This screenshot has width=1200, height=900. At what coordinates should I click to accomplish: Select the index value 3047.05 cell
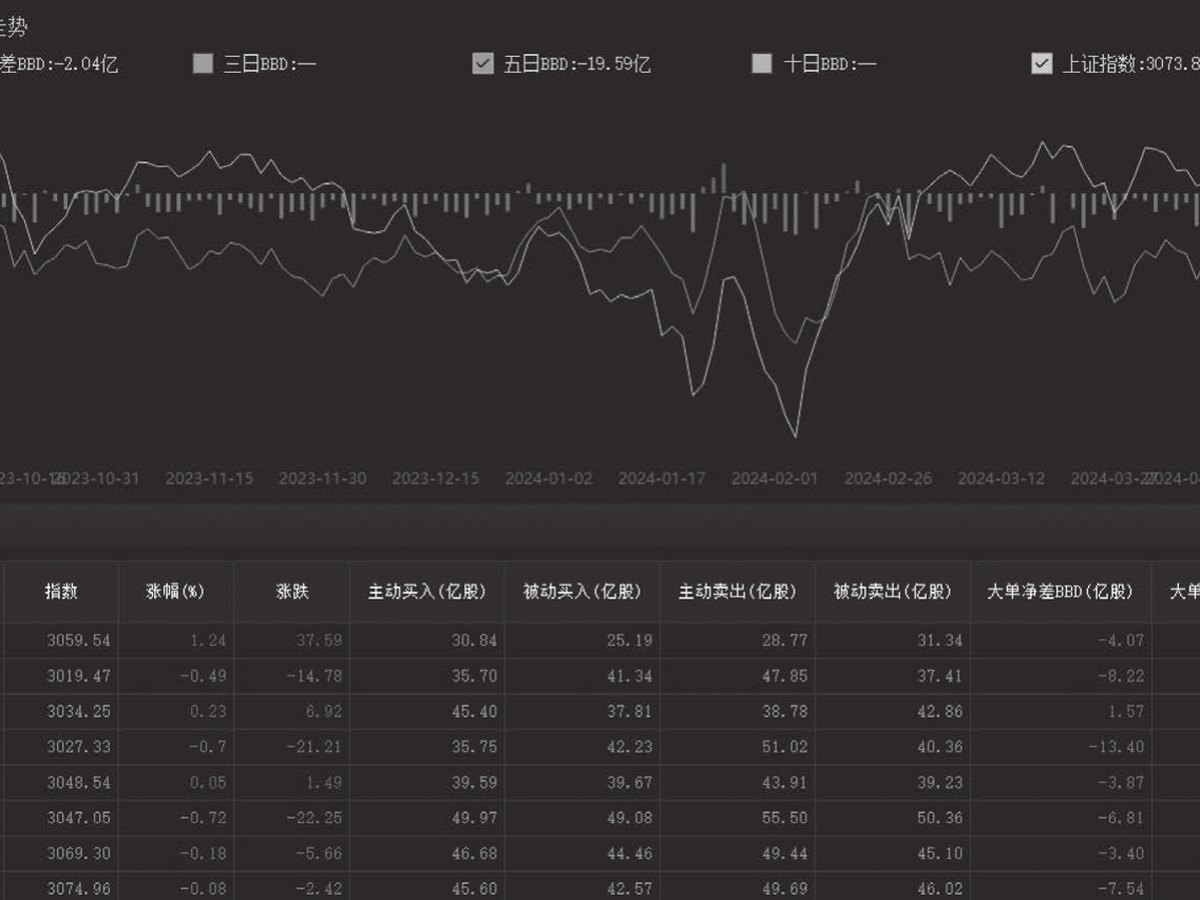(61, 818)
